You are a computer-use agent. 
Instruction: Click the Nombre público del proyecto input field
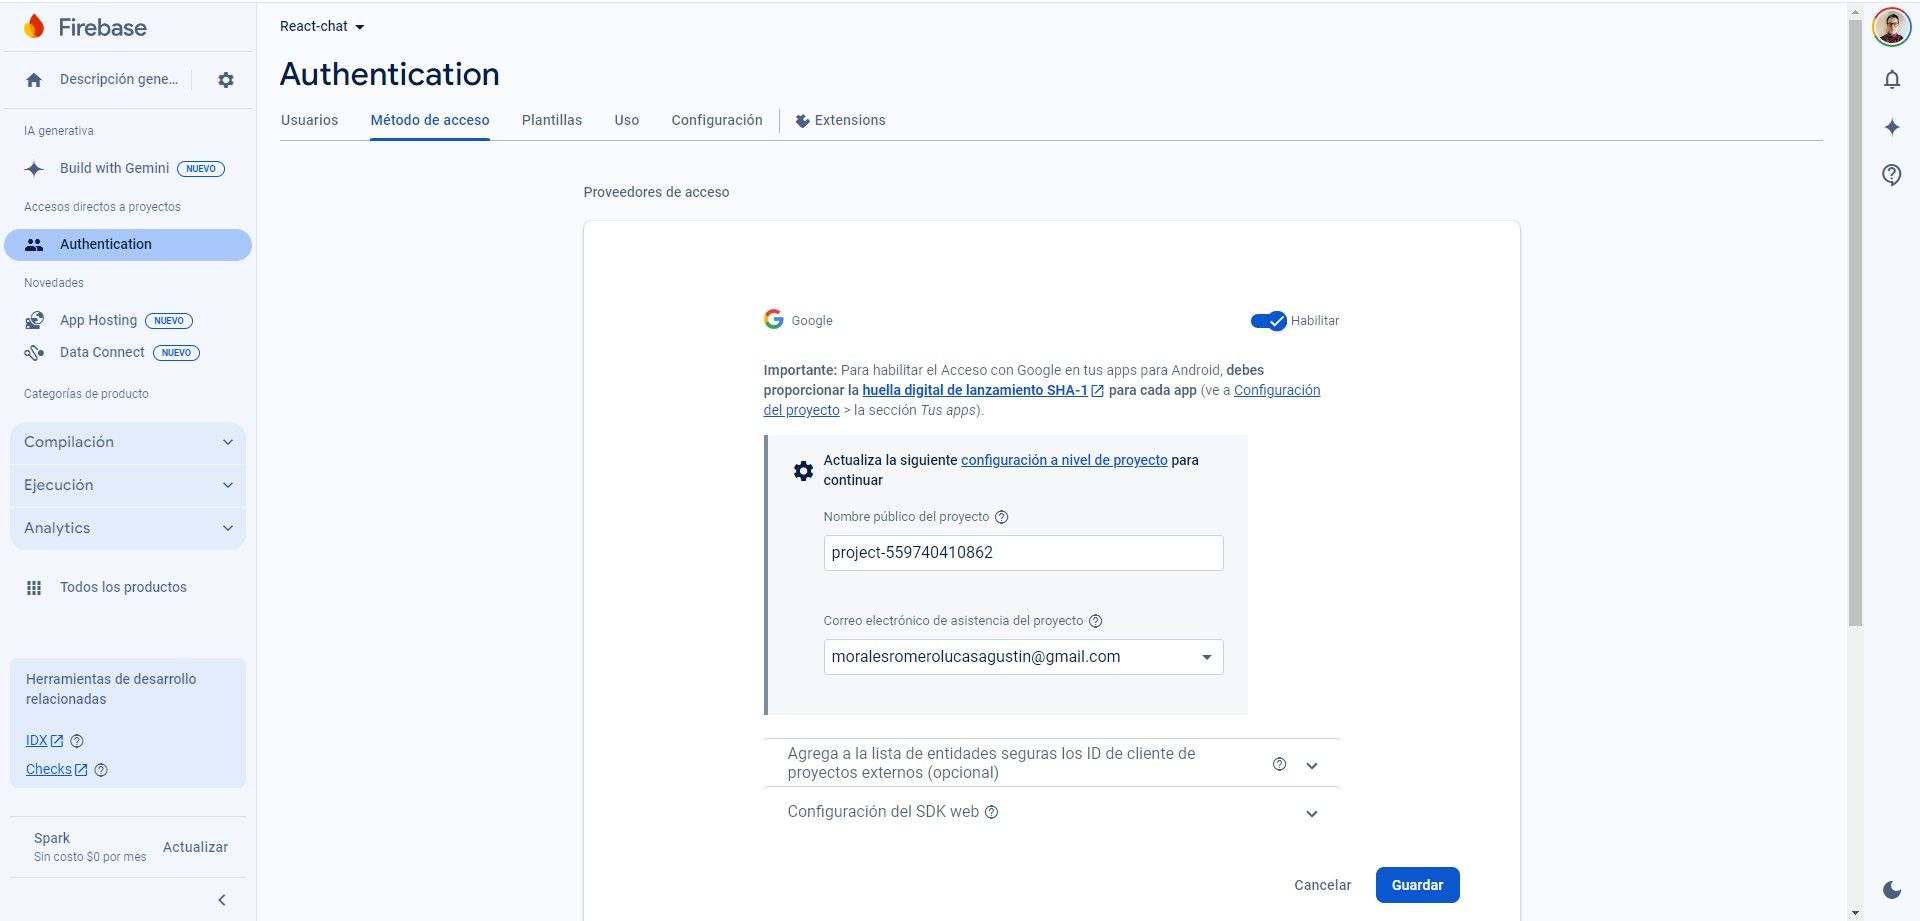[x=1023, y=553]
